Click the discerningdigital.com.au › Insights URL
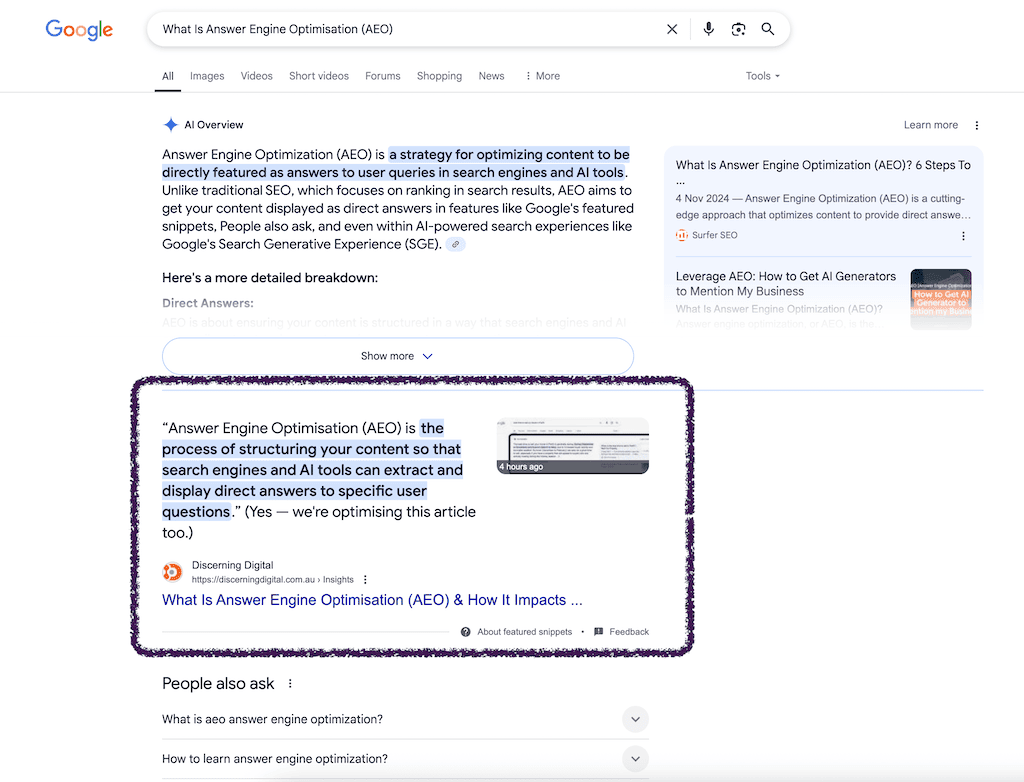 (x=272, y=579)
